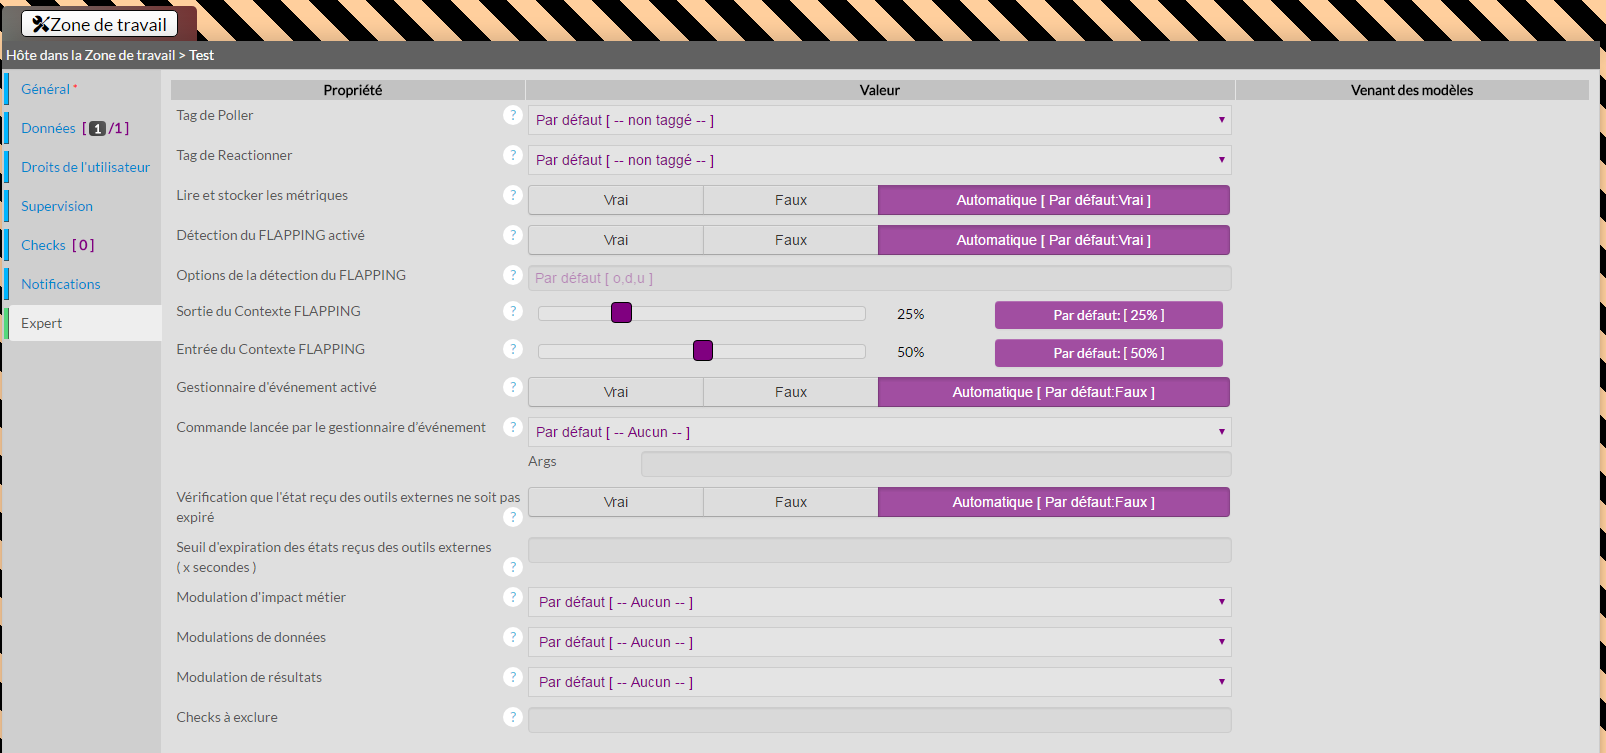Set Gestionnaire d'événement activé to Vrai
Screen dimensions: 1606x753
pos(616,392)
